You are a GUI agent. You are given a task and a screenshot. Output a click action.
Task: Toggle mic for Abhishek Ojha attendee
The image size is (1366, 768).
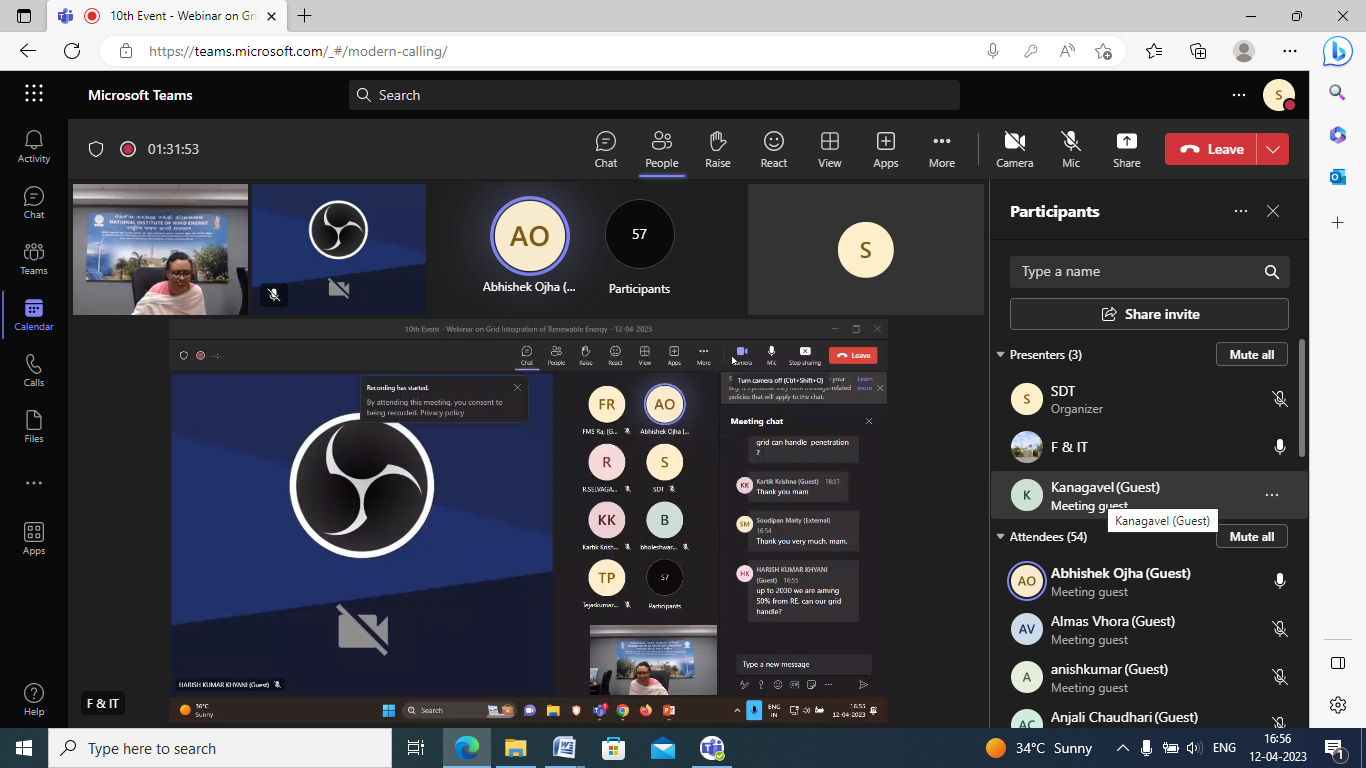click(1279, 581)
